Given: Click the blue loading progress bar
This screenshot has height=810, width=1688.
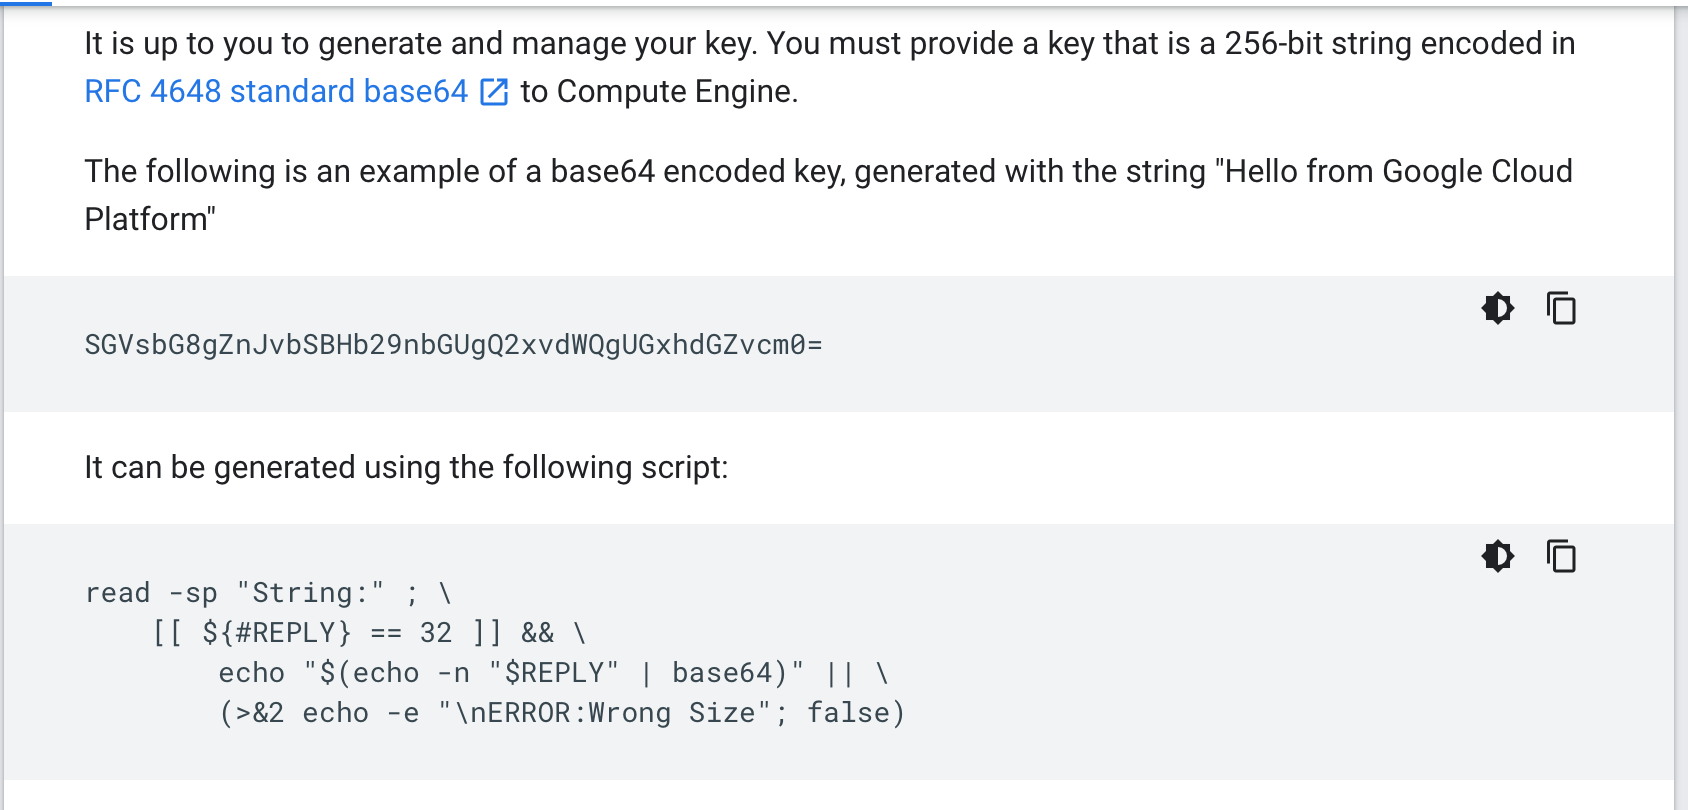Looking at the screenshot, I should point(26,3).
